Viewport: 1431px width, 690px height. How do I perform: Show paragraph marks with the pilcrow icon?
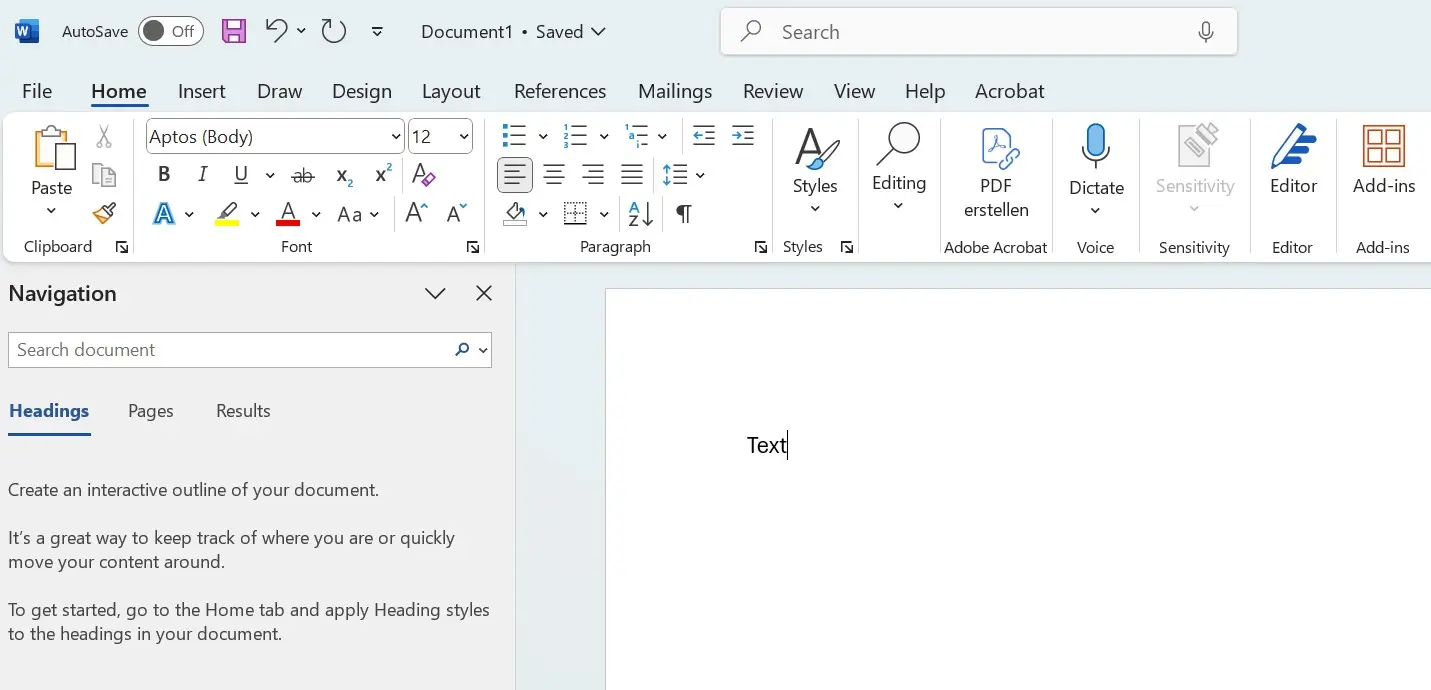click(x=684, y=213)
